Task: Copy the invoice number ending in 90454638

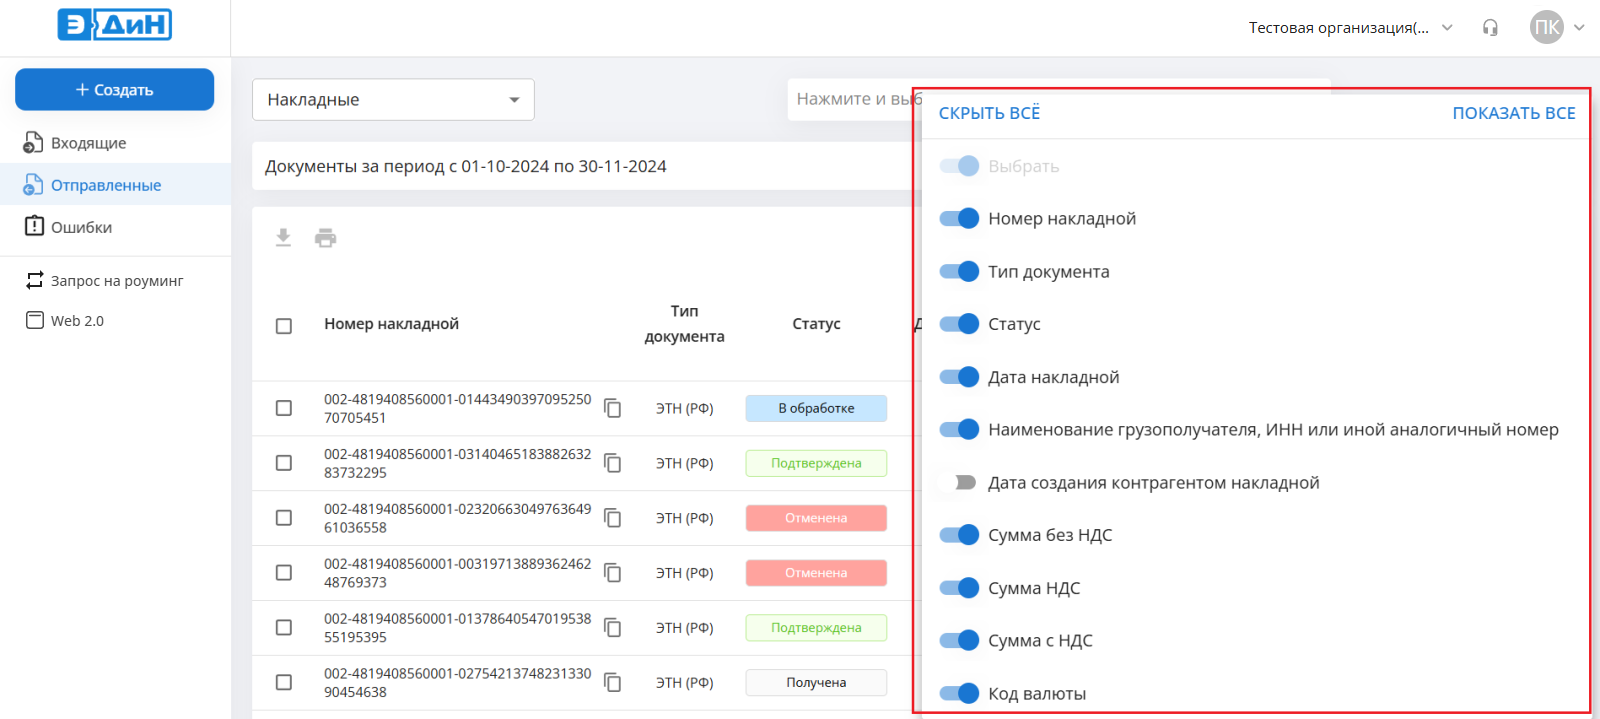Action: (613, 682)
